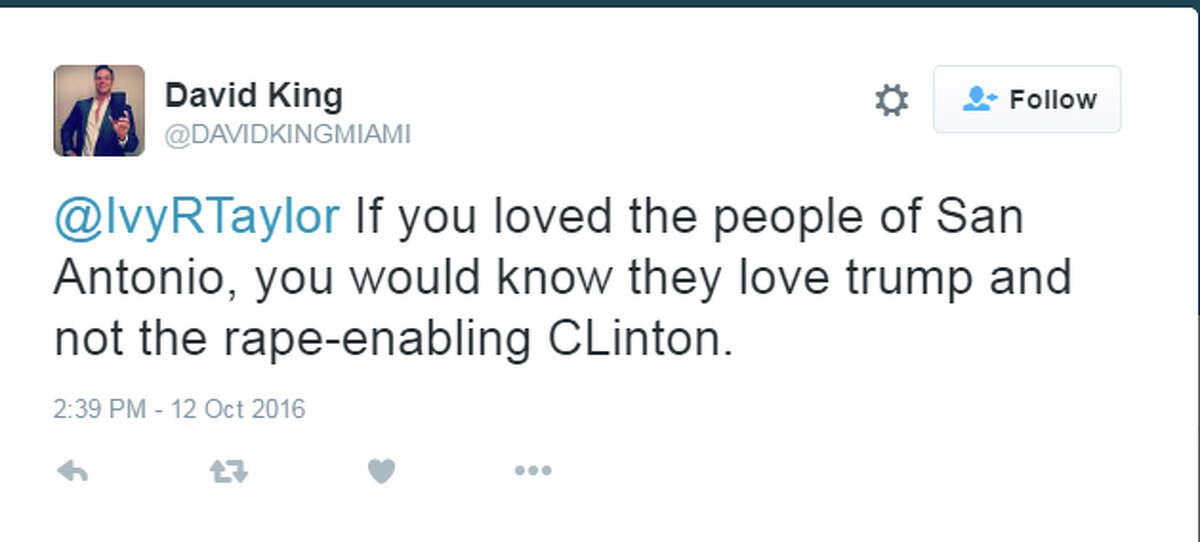Retweet David King's tweet
The height and width of the screenshot is (542, 1200).
click(228, 471)
